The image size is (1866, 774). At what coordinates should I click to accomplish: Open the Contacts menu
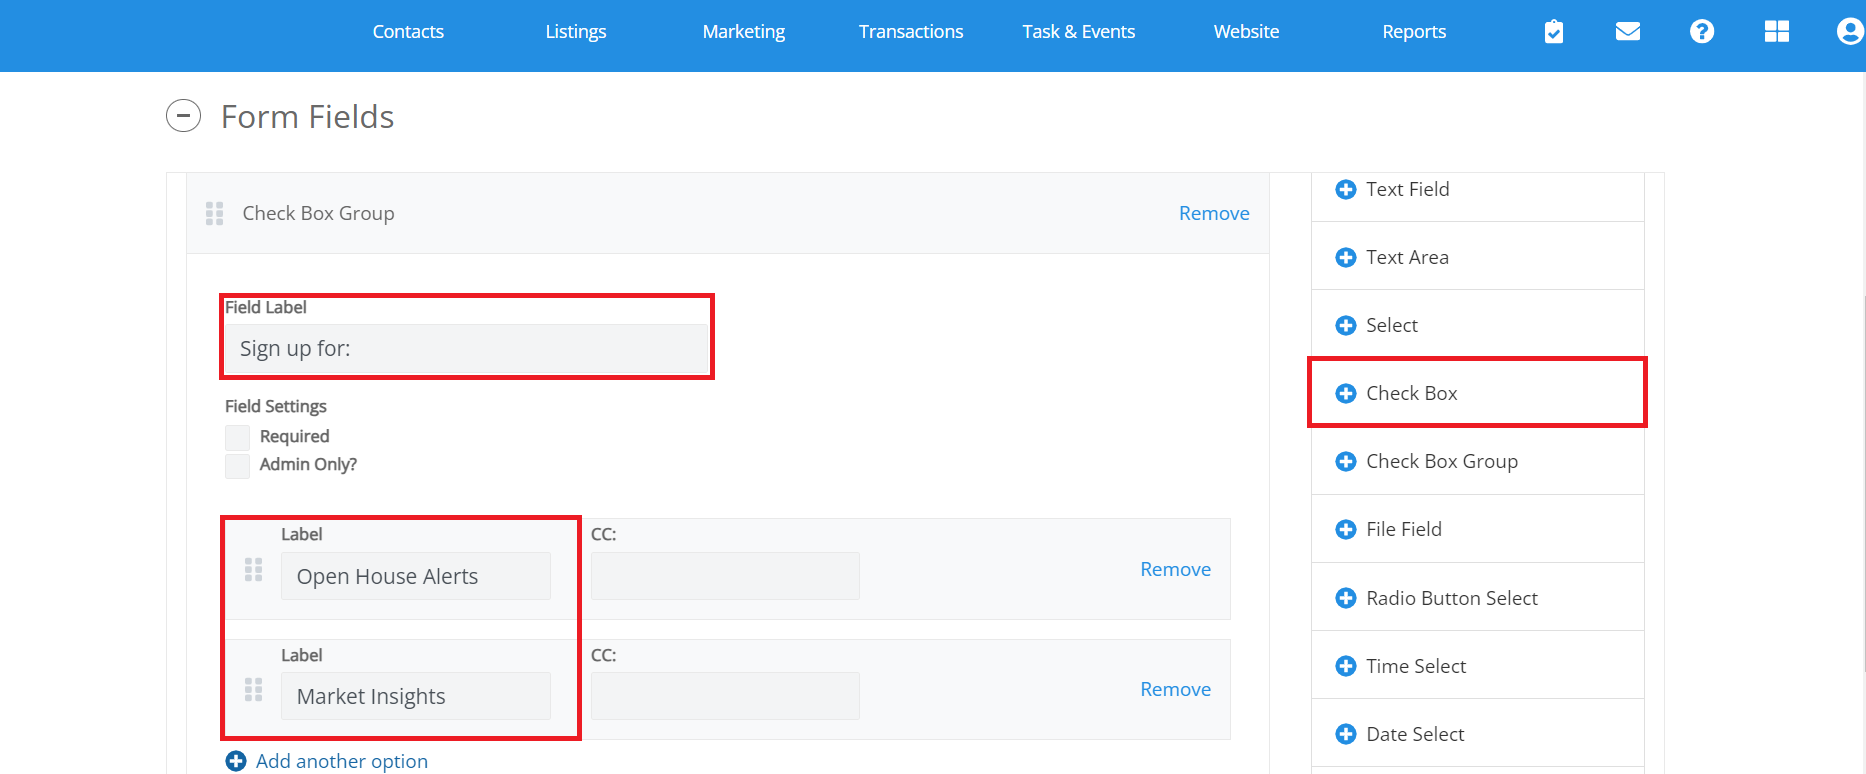pos(408,32)
